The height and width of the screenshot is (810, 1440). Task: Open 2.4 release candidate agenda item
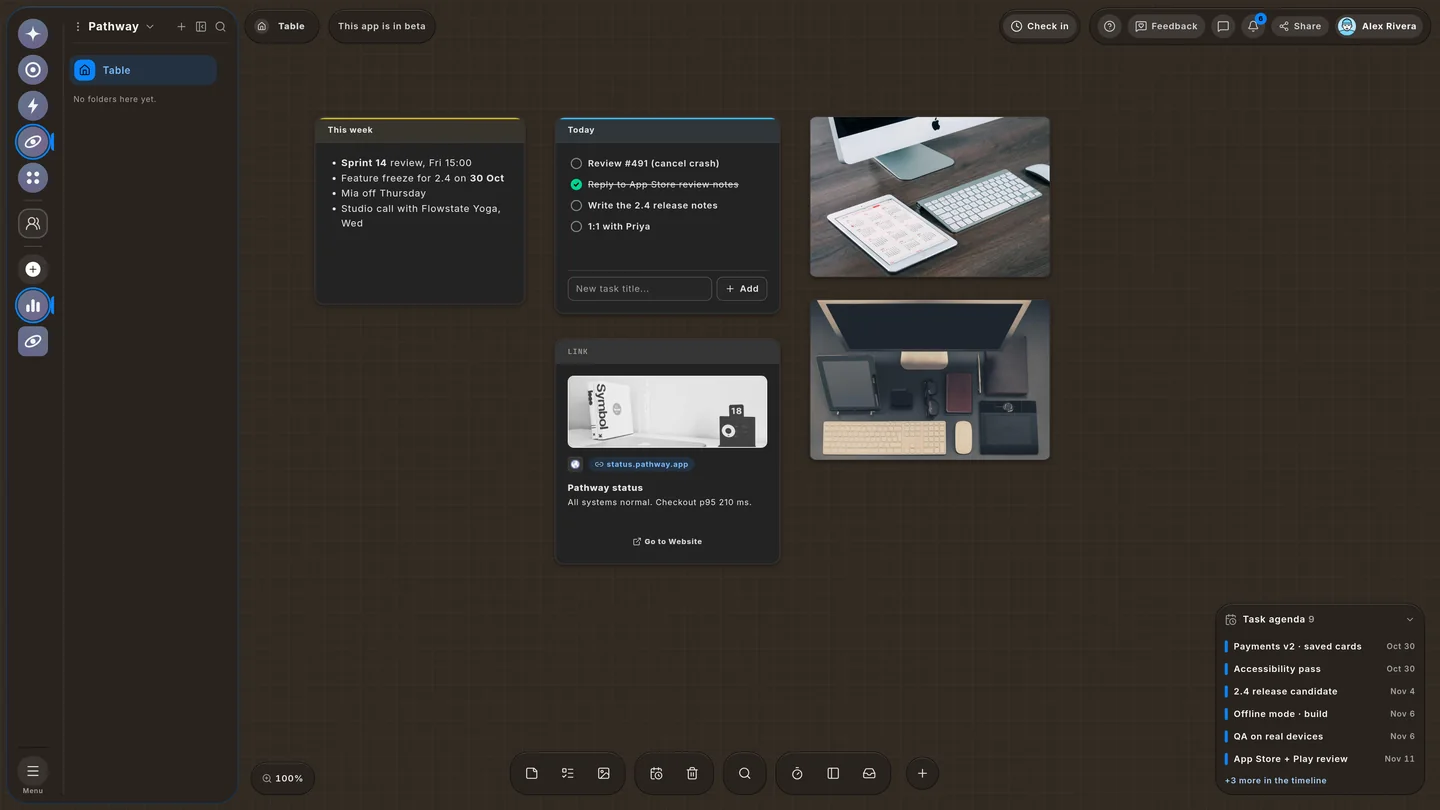(x=1320, y=692)
